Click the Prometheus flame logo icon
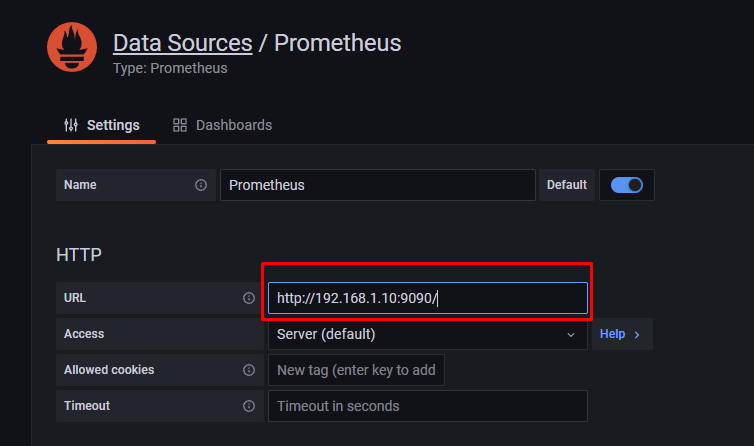 click(72, 47)
